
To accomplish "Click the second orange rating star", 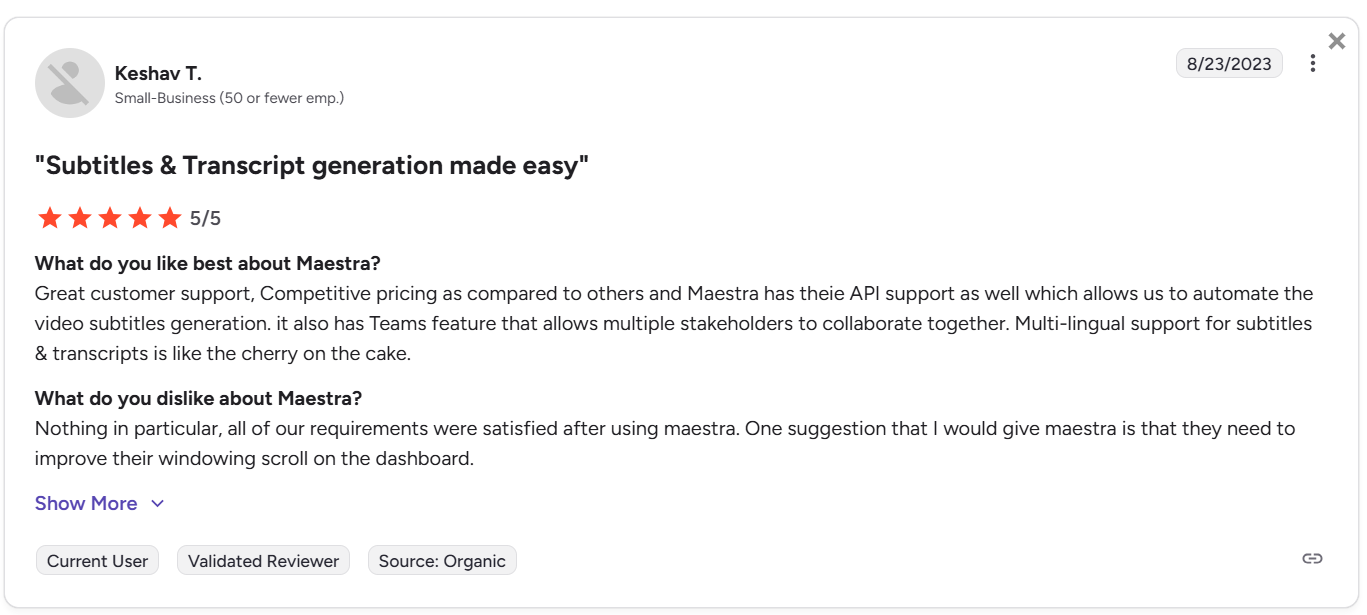I will click(79, 218).
